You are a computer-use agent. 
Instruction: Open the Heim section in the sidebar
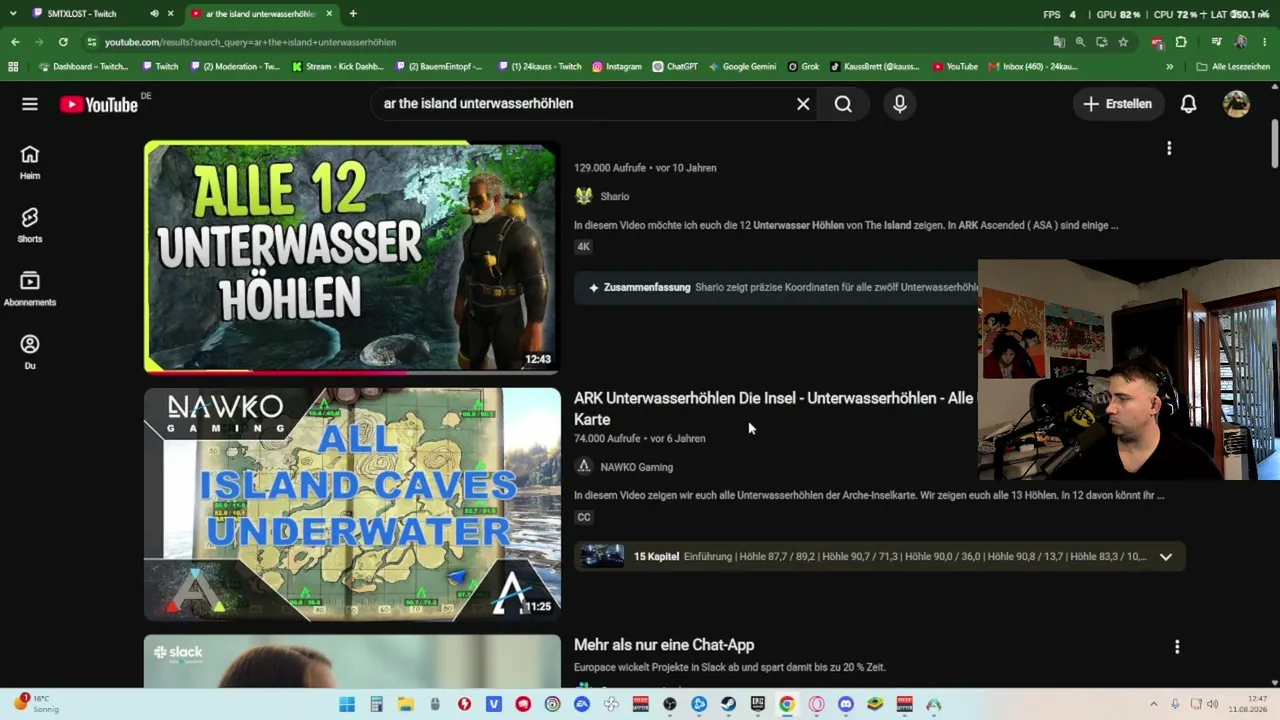point(30,162)
